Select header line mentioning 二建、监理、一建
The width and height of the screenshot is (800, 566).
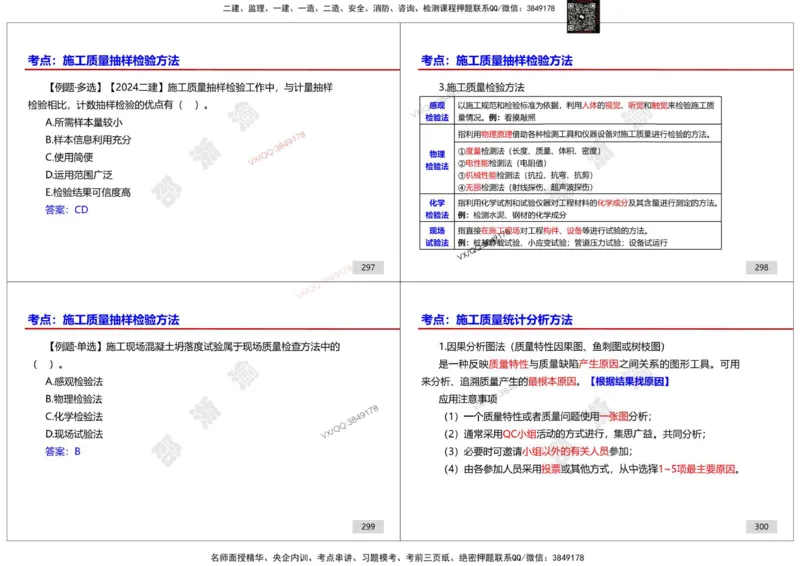click(x=389, y=8)
